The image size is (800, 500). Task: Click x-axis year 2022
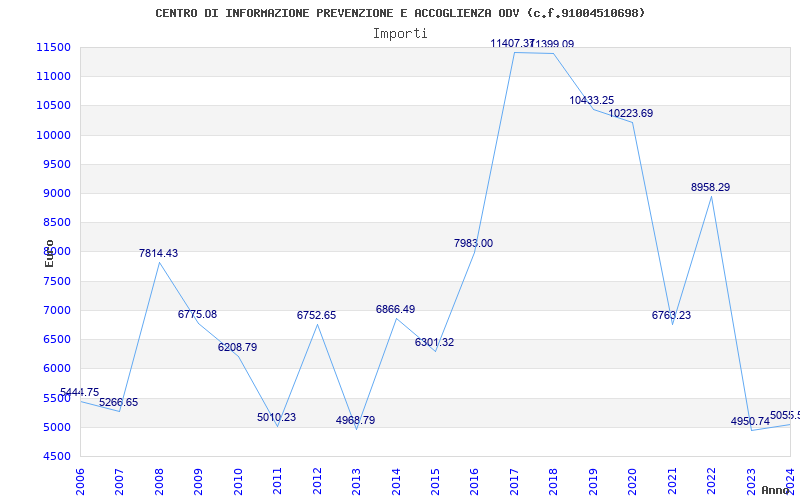click(x=711, y=482)
